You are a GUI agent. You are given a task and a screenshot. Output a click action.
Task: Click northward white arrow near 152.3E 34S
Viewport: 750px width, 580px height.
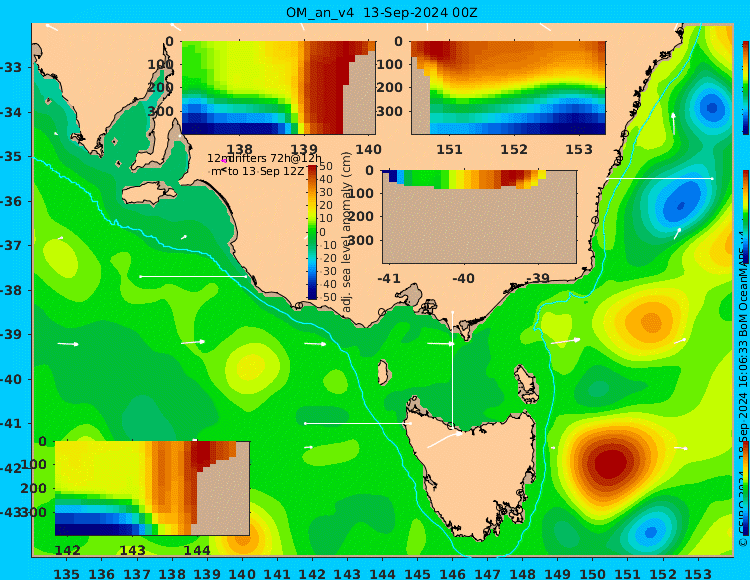click(x=673, y=123)
